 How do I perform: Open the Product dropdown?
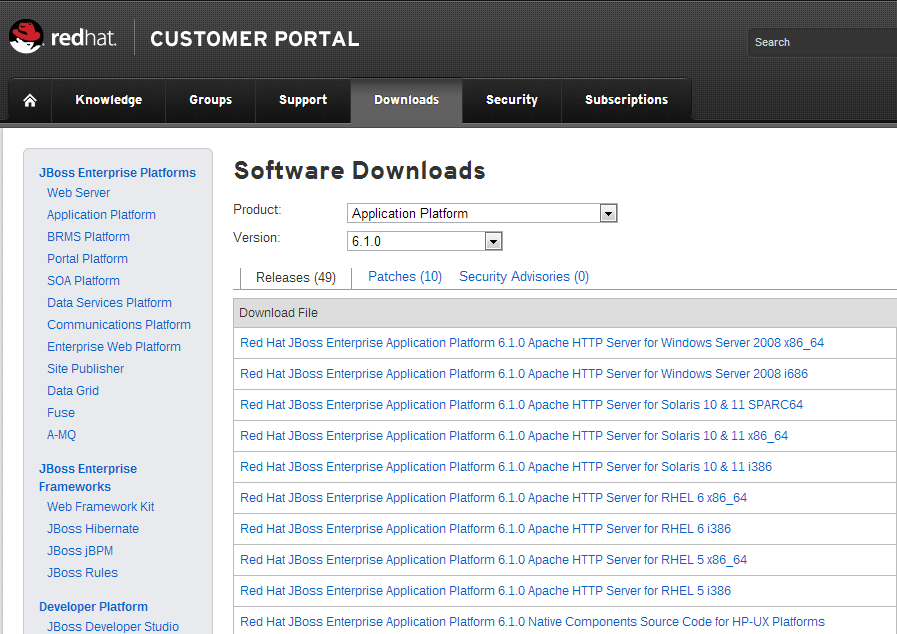pos(482,213)
